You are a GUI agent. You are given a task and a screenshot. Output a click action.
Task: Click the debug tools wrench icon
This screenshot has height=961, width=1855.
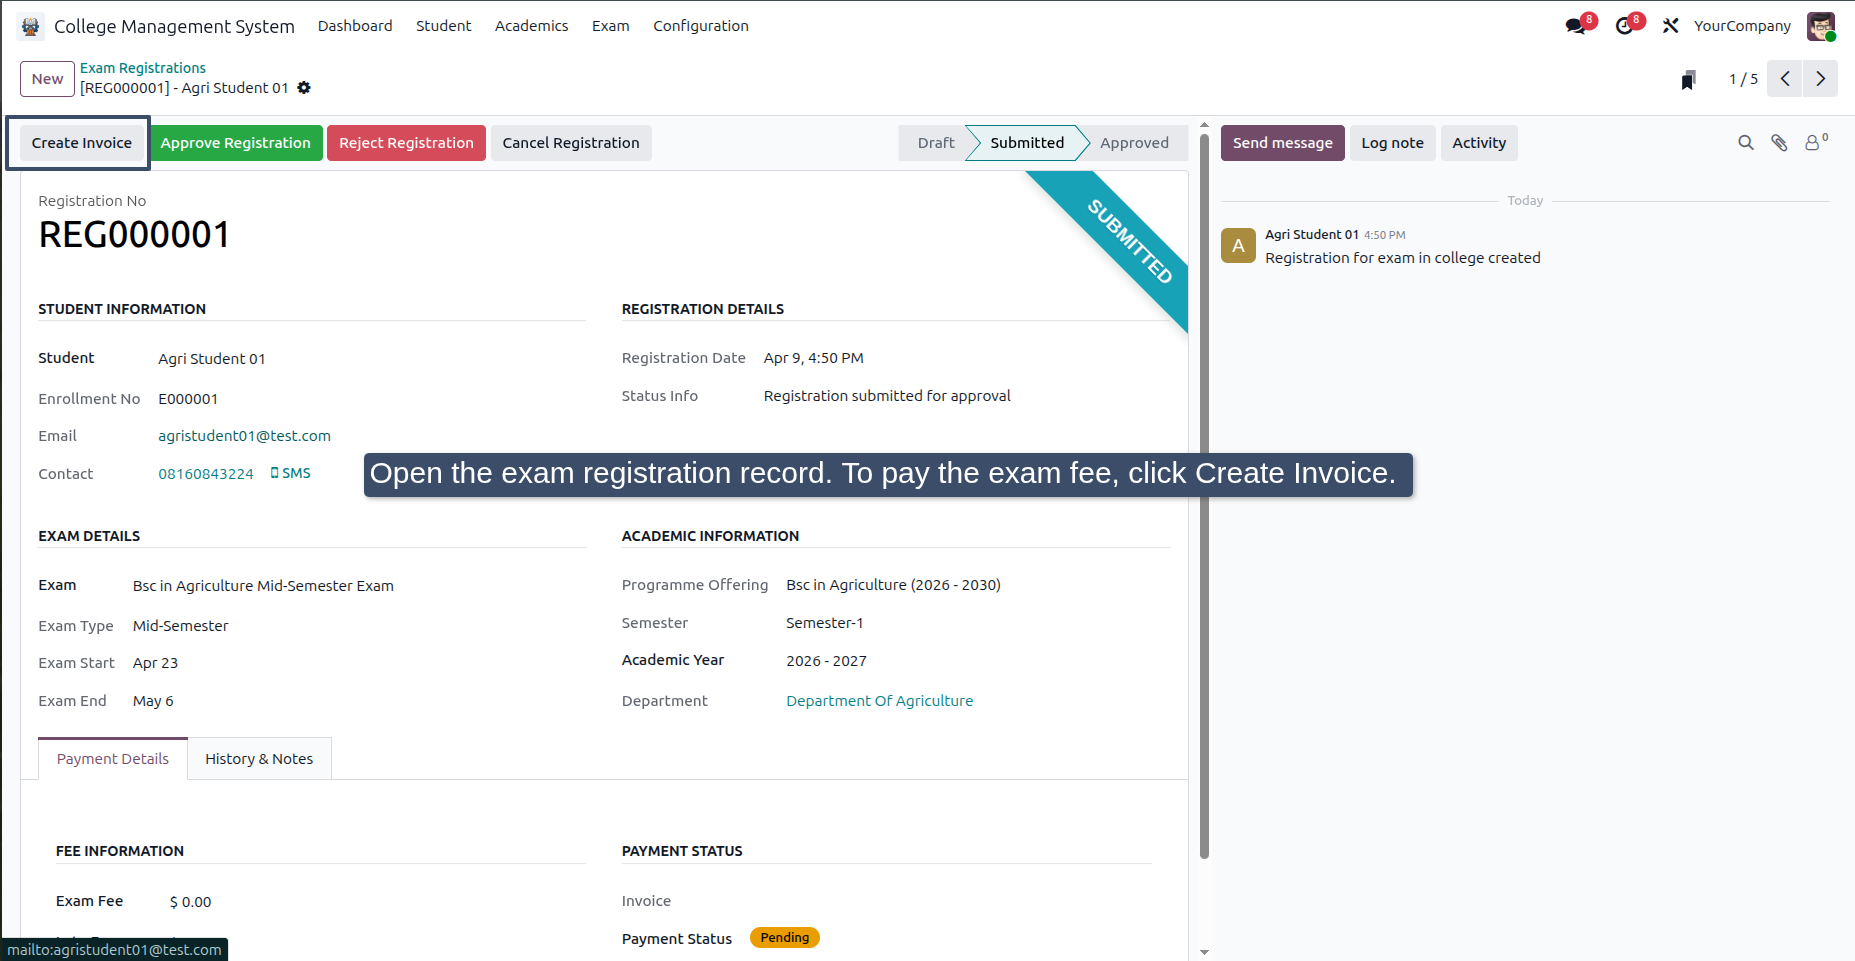coord(1670,26)
